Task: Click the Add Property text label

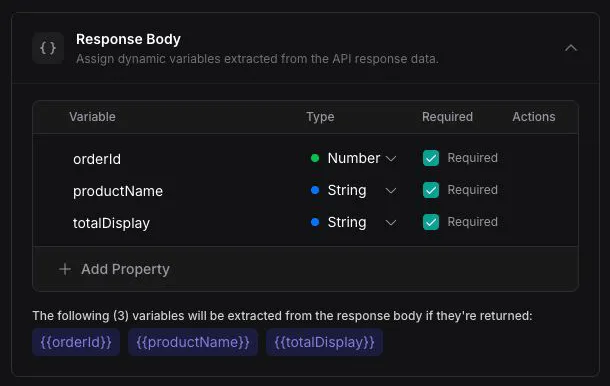Action: pyautogui.click(x=125, y=269)
